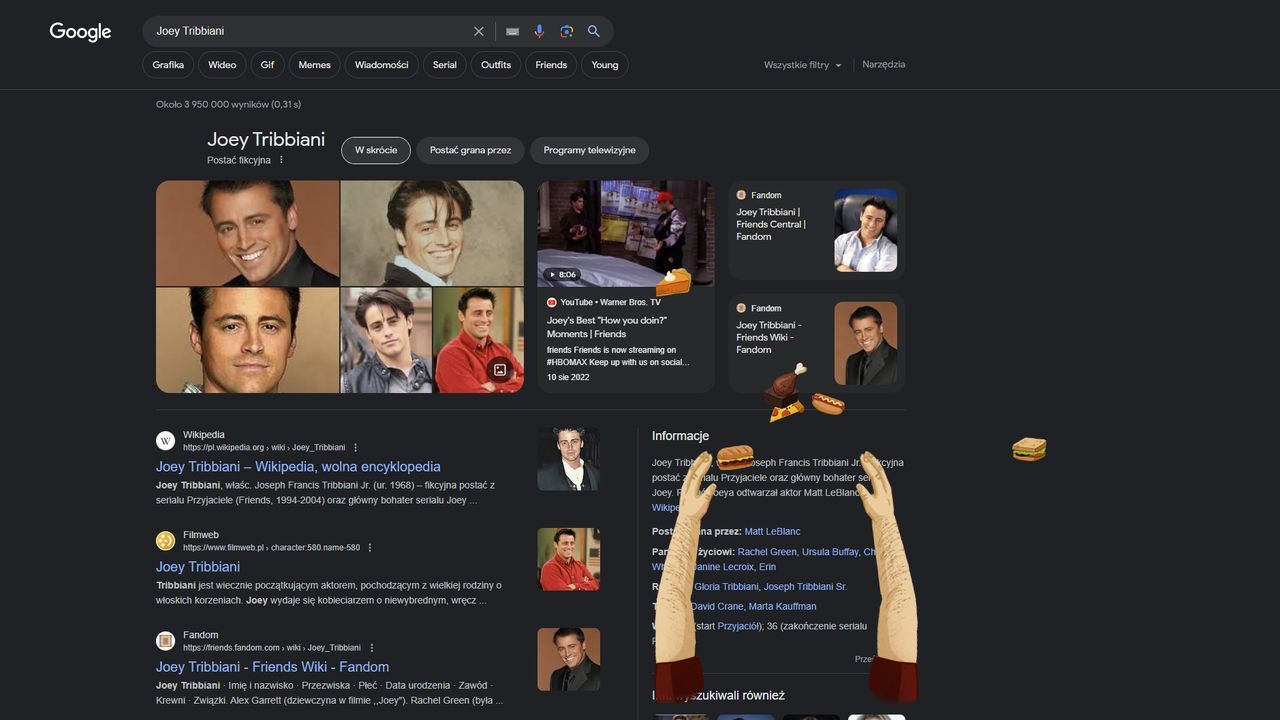Click the www.filmweb.pl URL breadcrumb
1280x720 pixels.
pyautogui.click(x=271, y=547)
